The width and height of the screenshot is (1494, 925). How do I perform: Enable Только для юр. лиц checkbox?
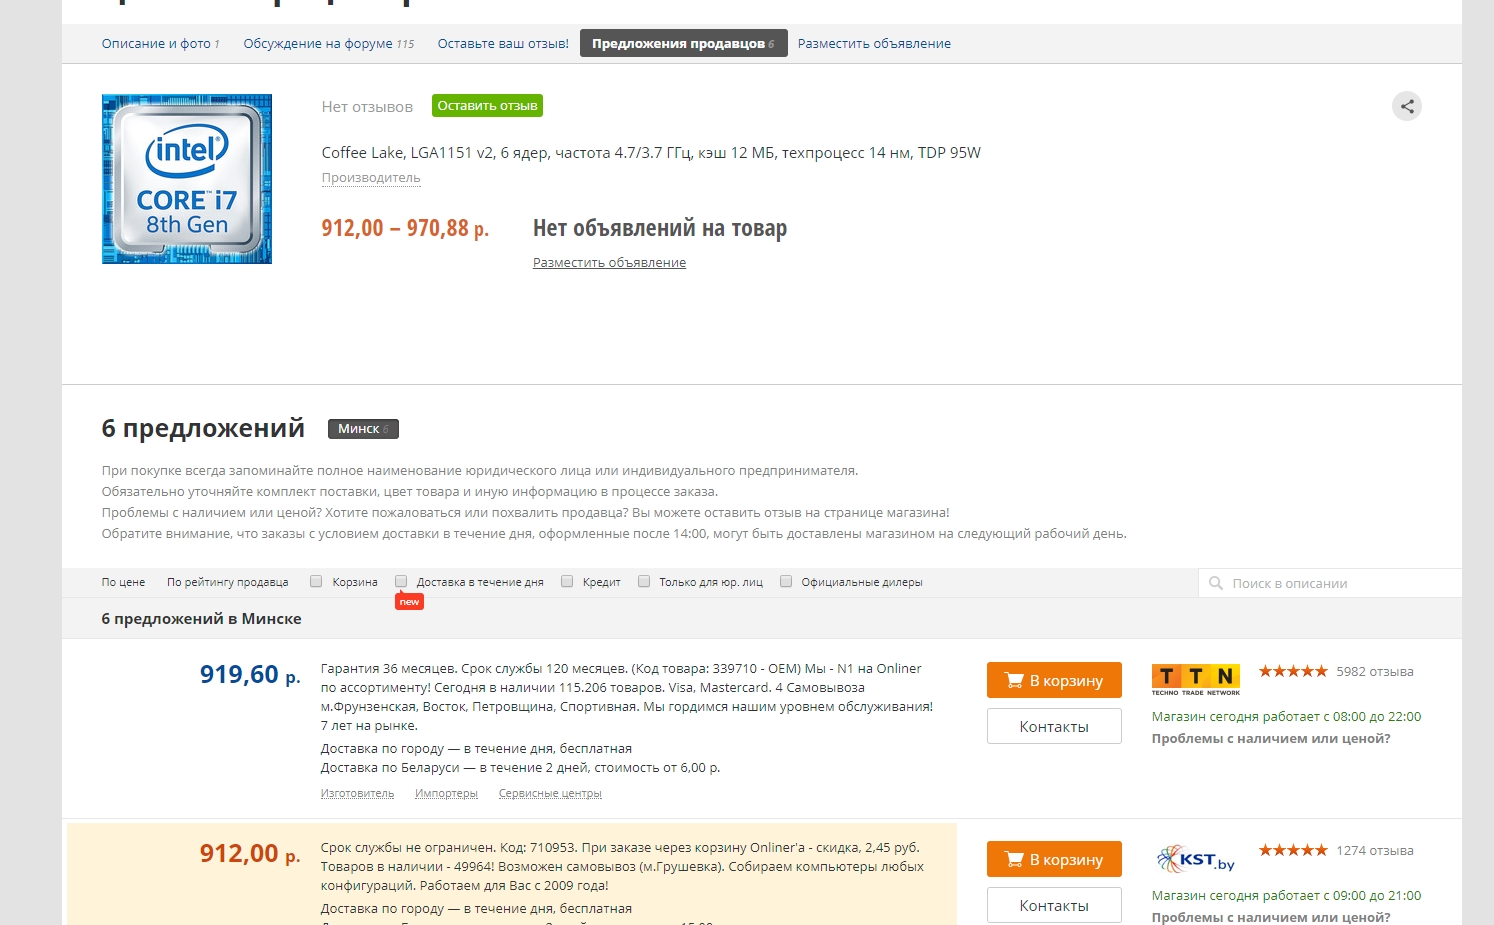coord(644,581)
